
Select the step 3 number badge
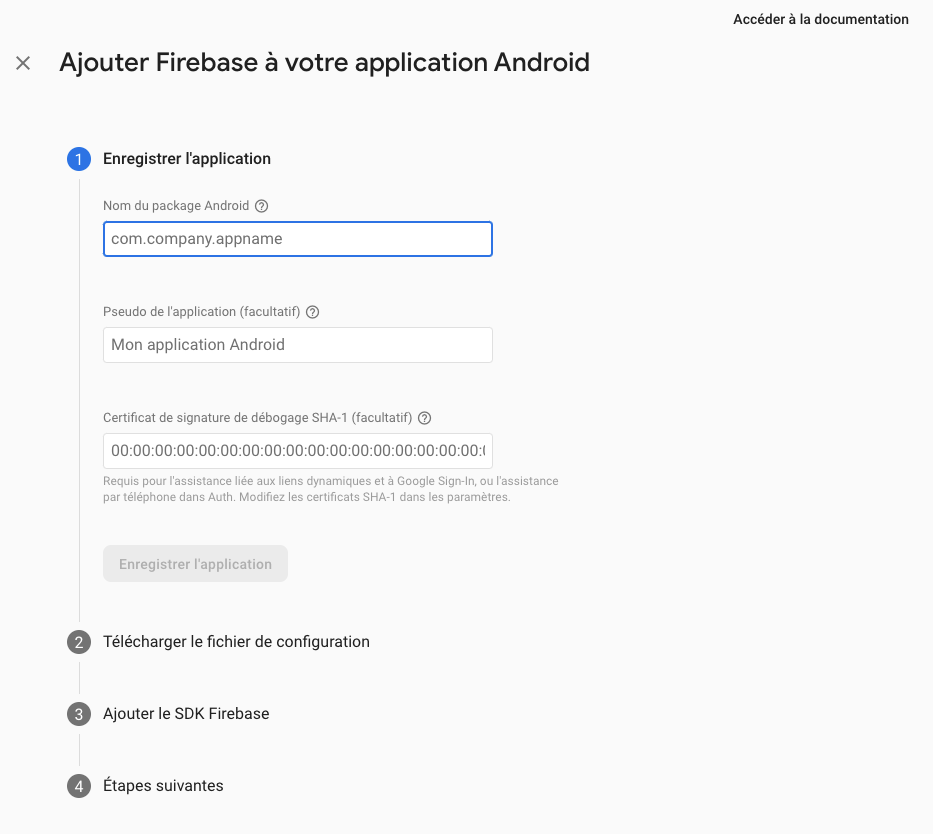[x=79, y=714]
